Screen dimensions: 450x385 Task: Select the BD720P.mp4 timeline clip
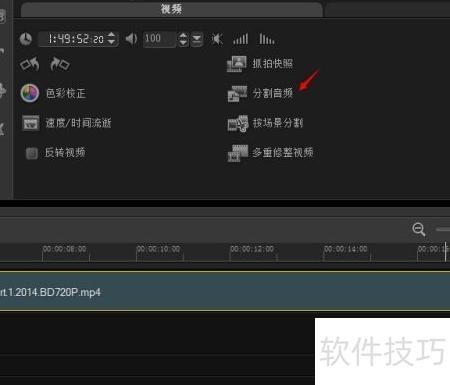pyautogui.click(x=225, y=292)
